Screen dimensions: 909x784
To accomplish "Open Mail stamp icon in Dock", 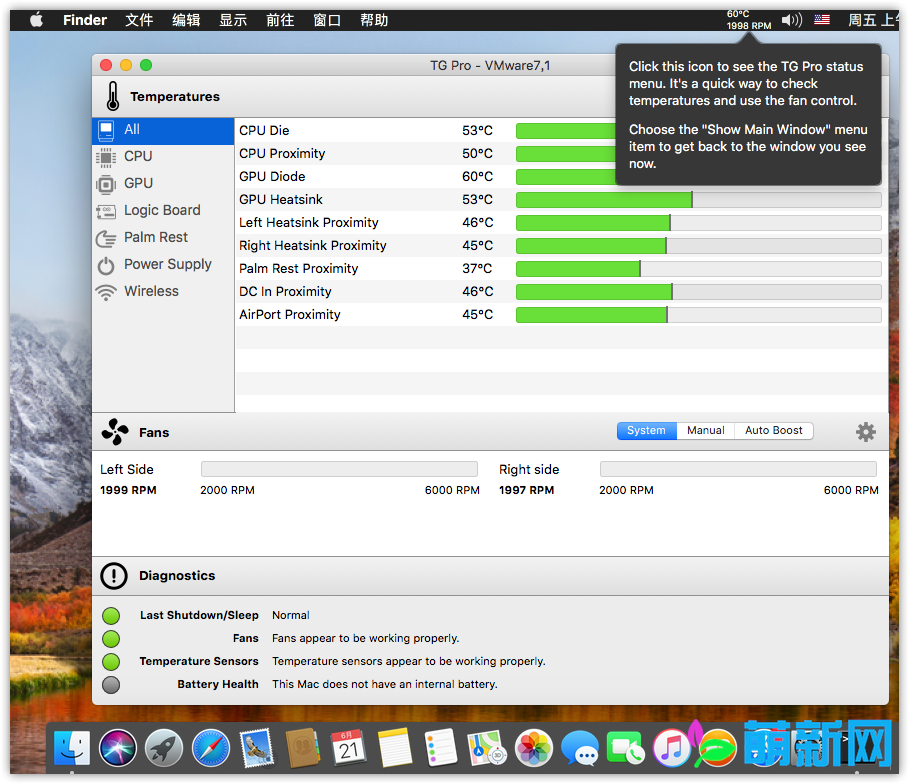I will [257, 748].
